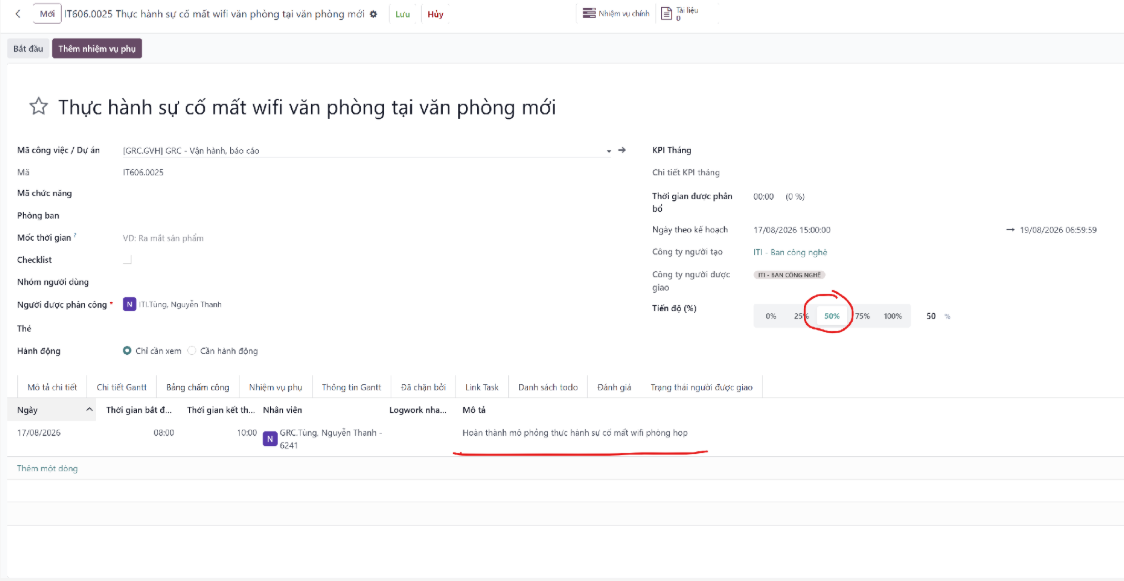
Task: Set progress to 0%
Action: [x=771, y=316]
